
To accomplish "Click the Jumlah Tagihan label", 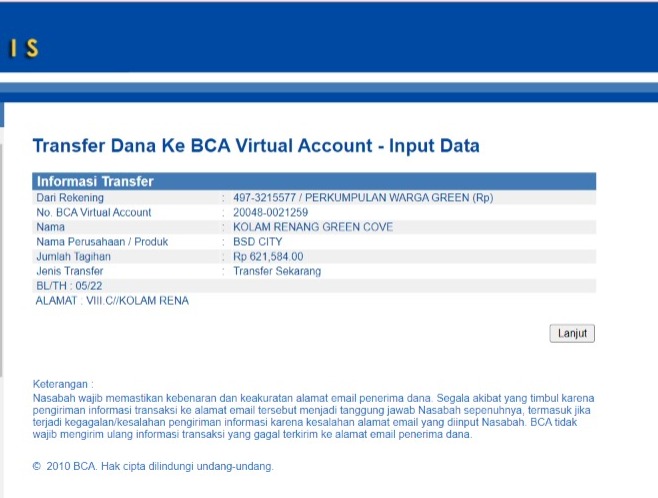I will point(76,257).
